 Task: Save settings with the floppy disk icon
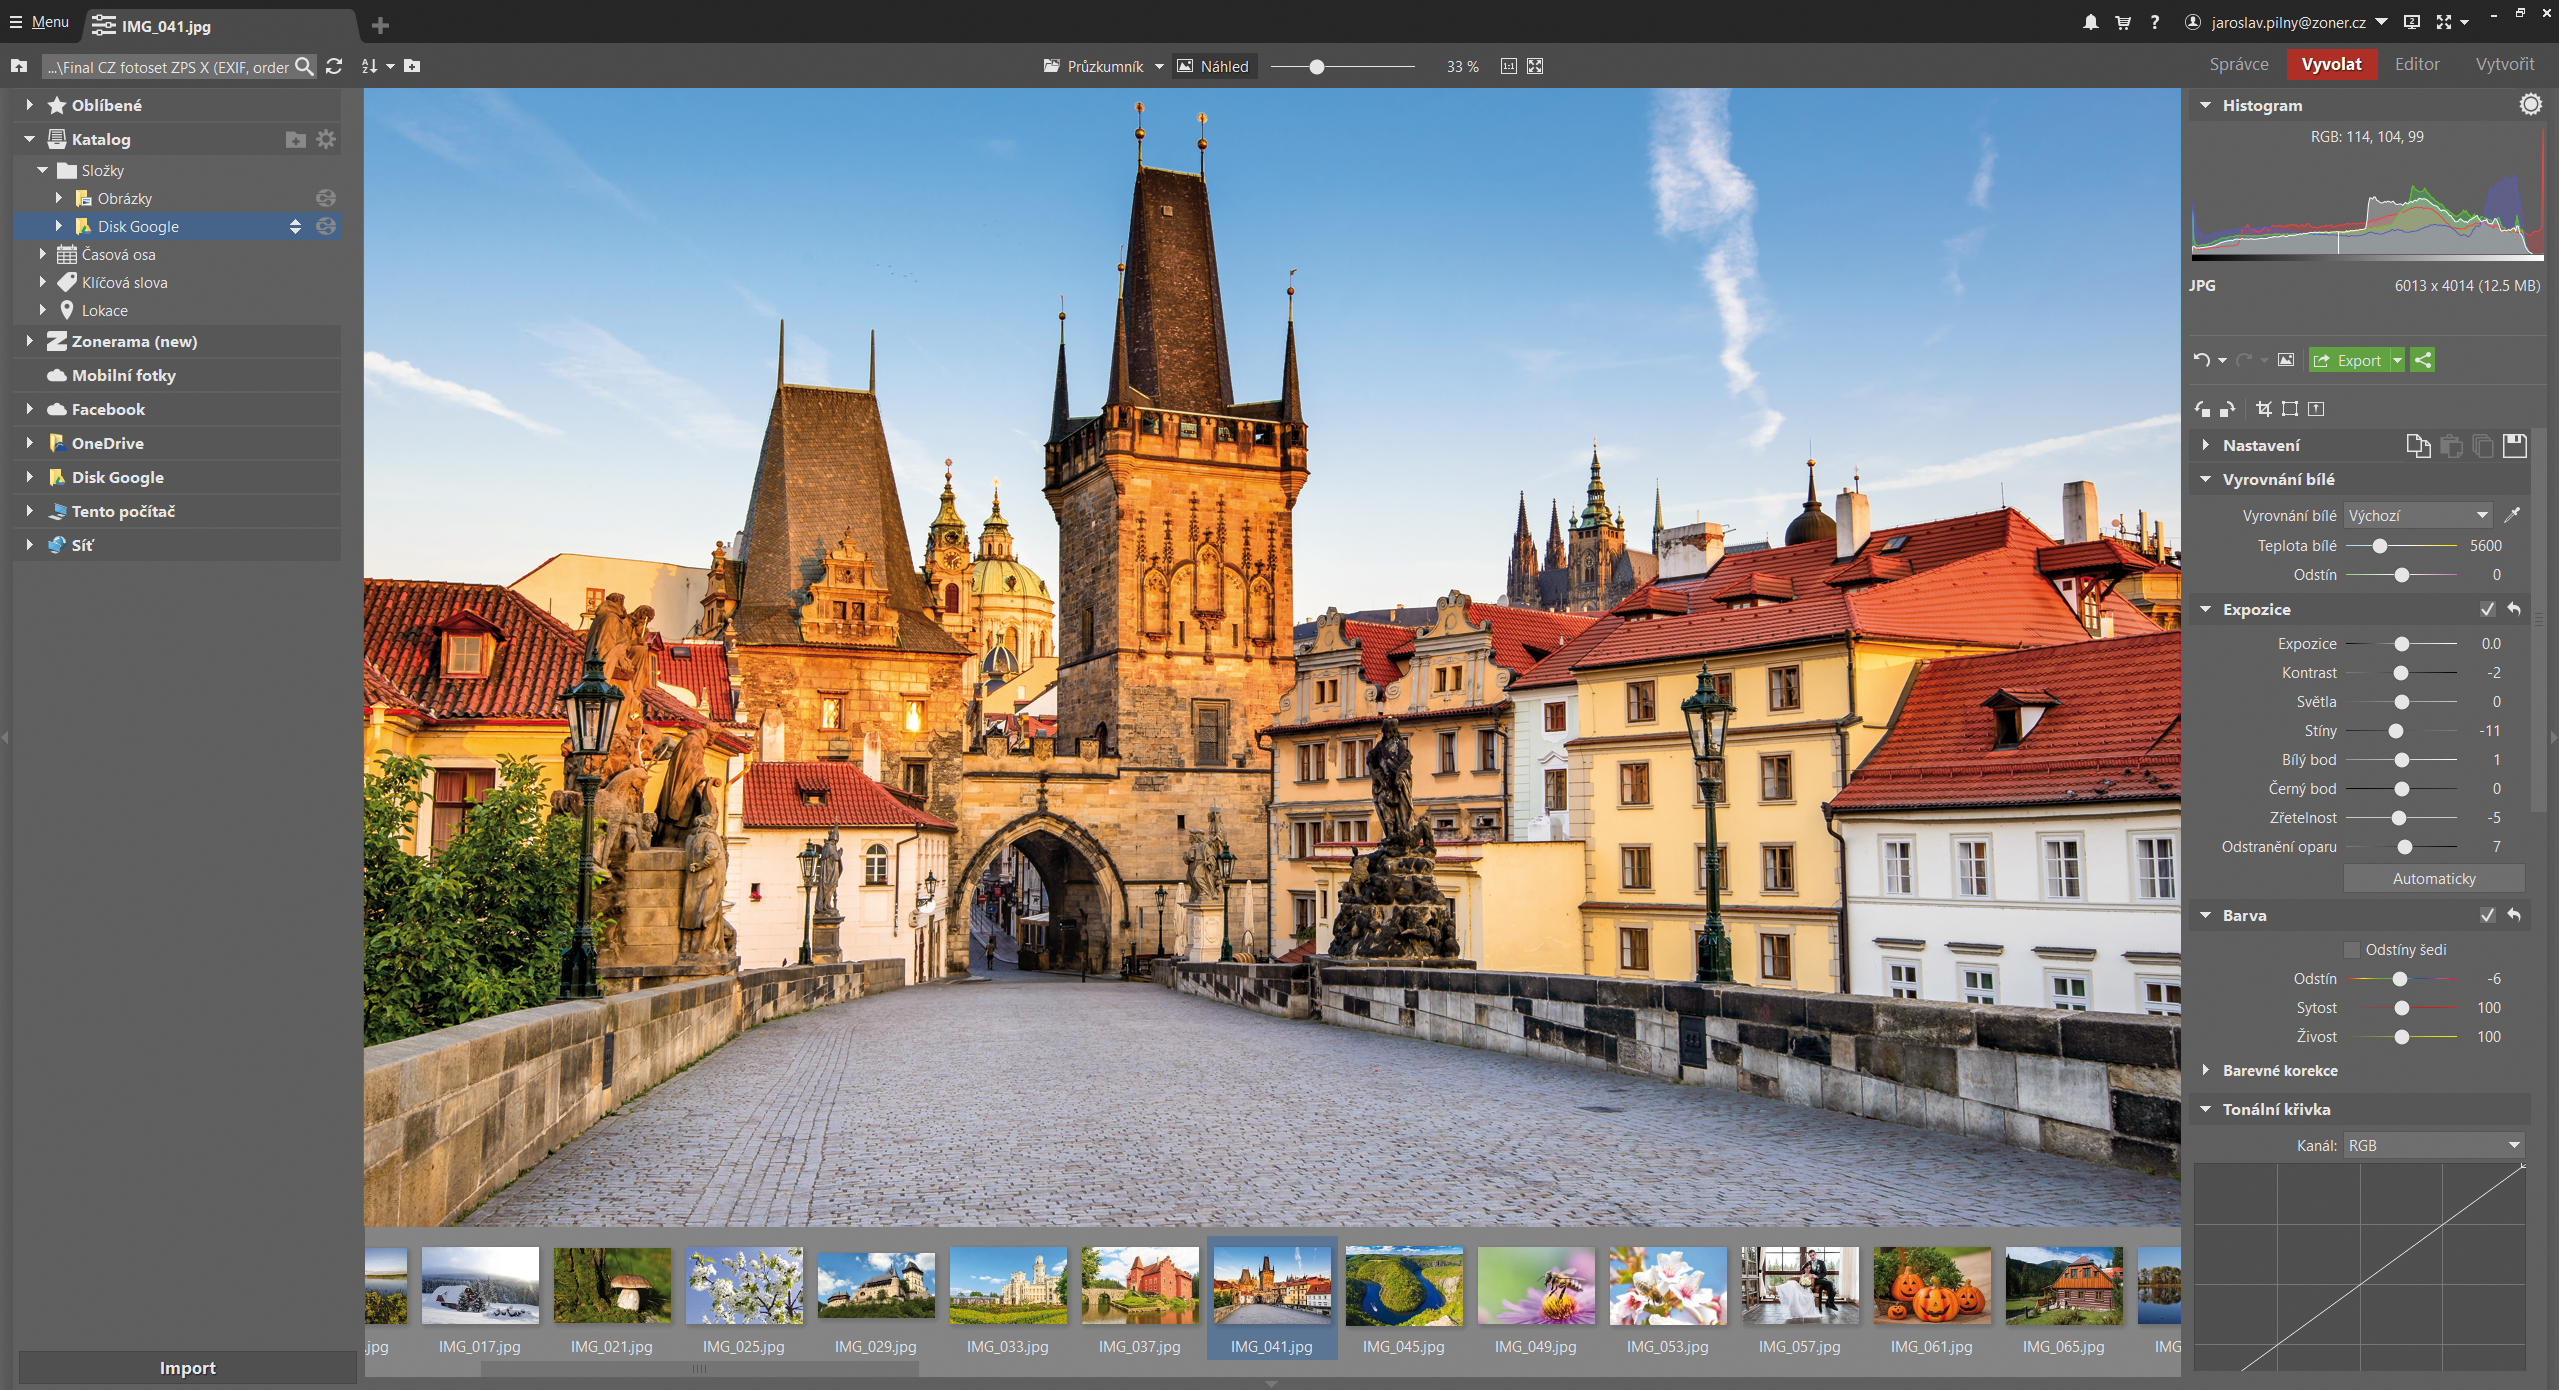[x=2514, y=445]
